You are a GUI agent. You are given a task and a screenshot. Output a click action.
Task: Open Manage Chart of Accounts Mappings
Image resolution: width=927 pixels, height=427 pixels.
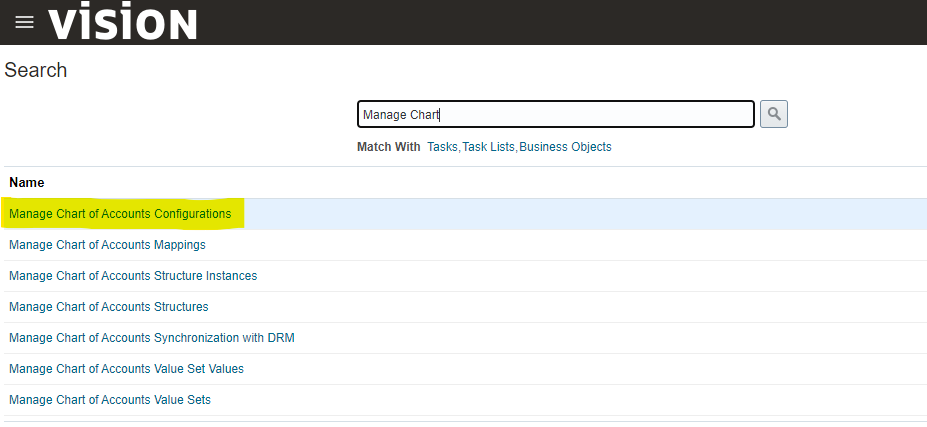pos(107,245)
